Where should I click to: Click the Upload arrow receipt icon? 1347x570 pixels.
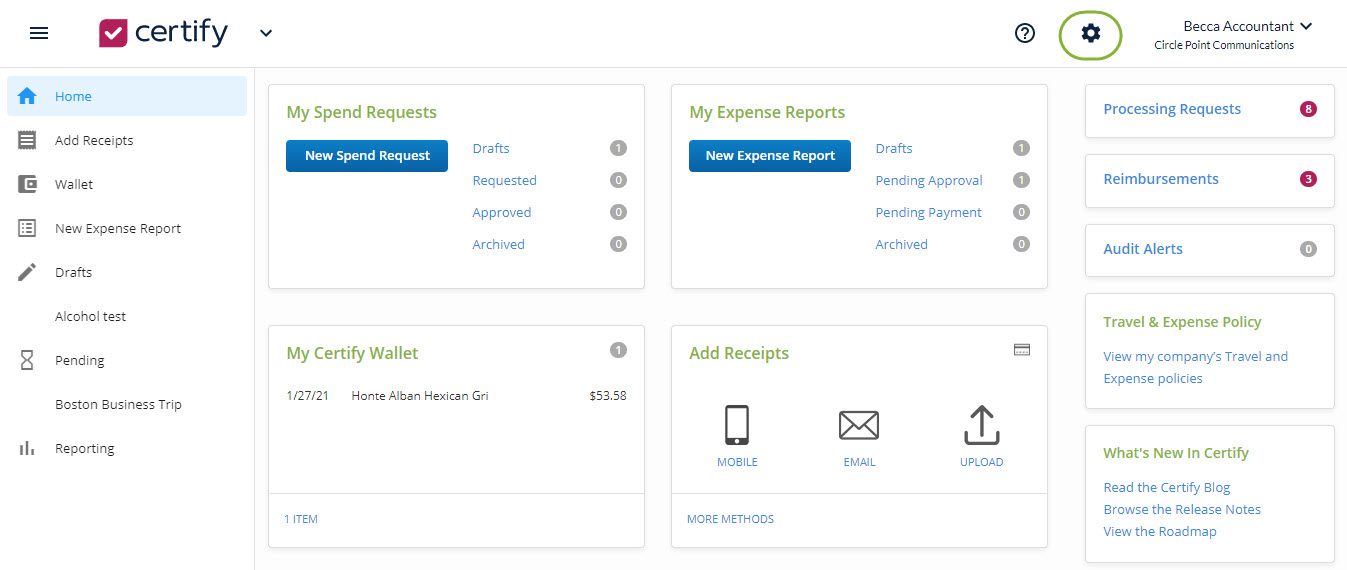pyautogui.click(x=981, y=426)
